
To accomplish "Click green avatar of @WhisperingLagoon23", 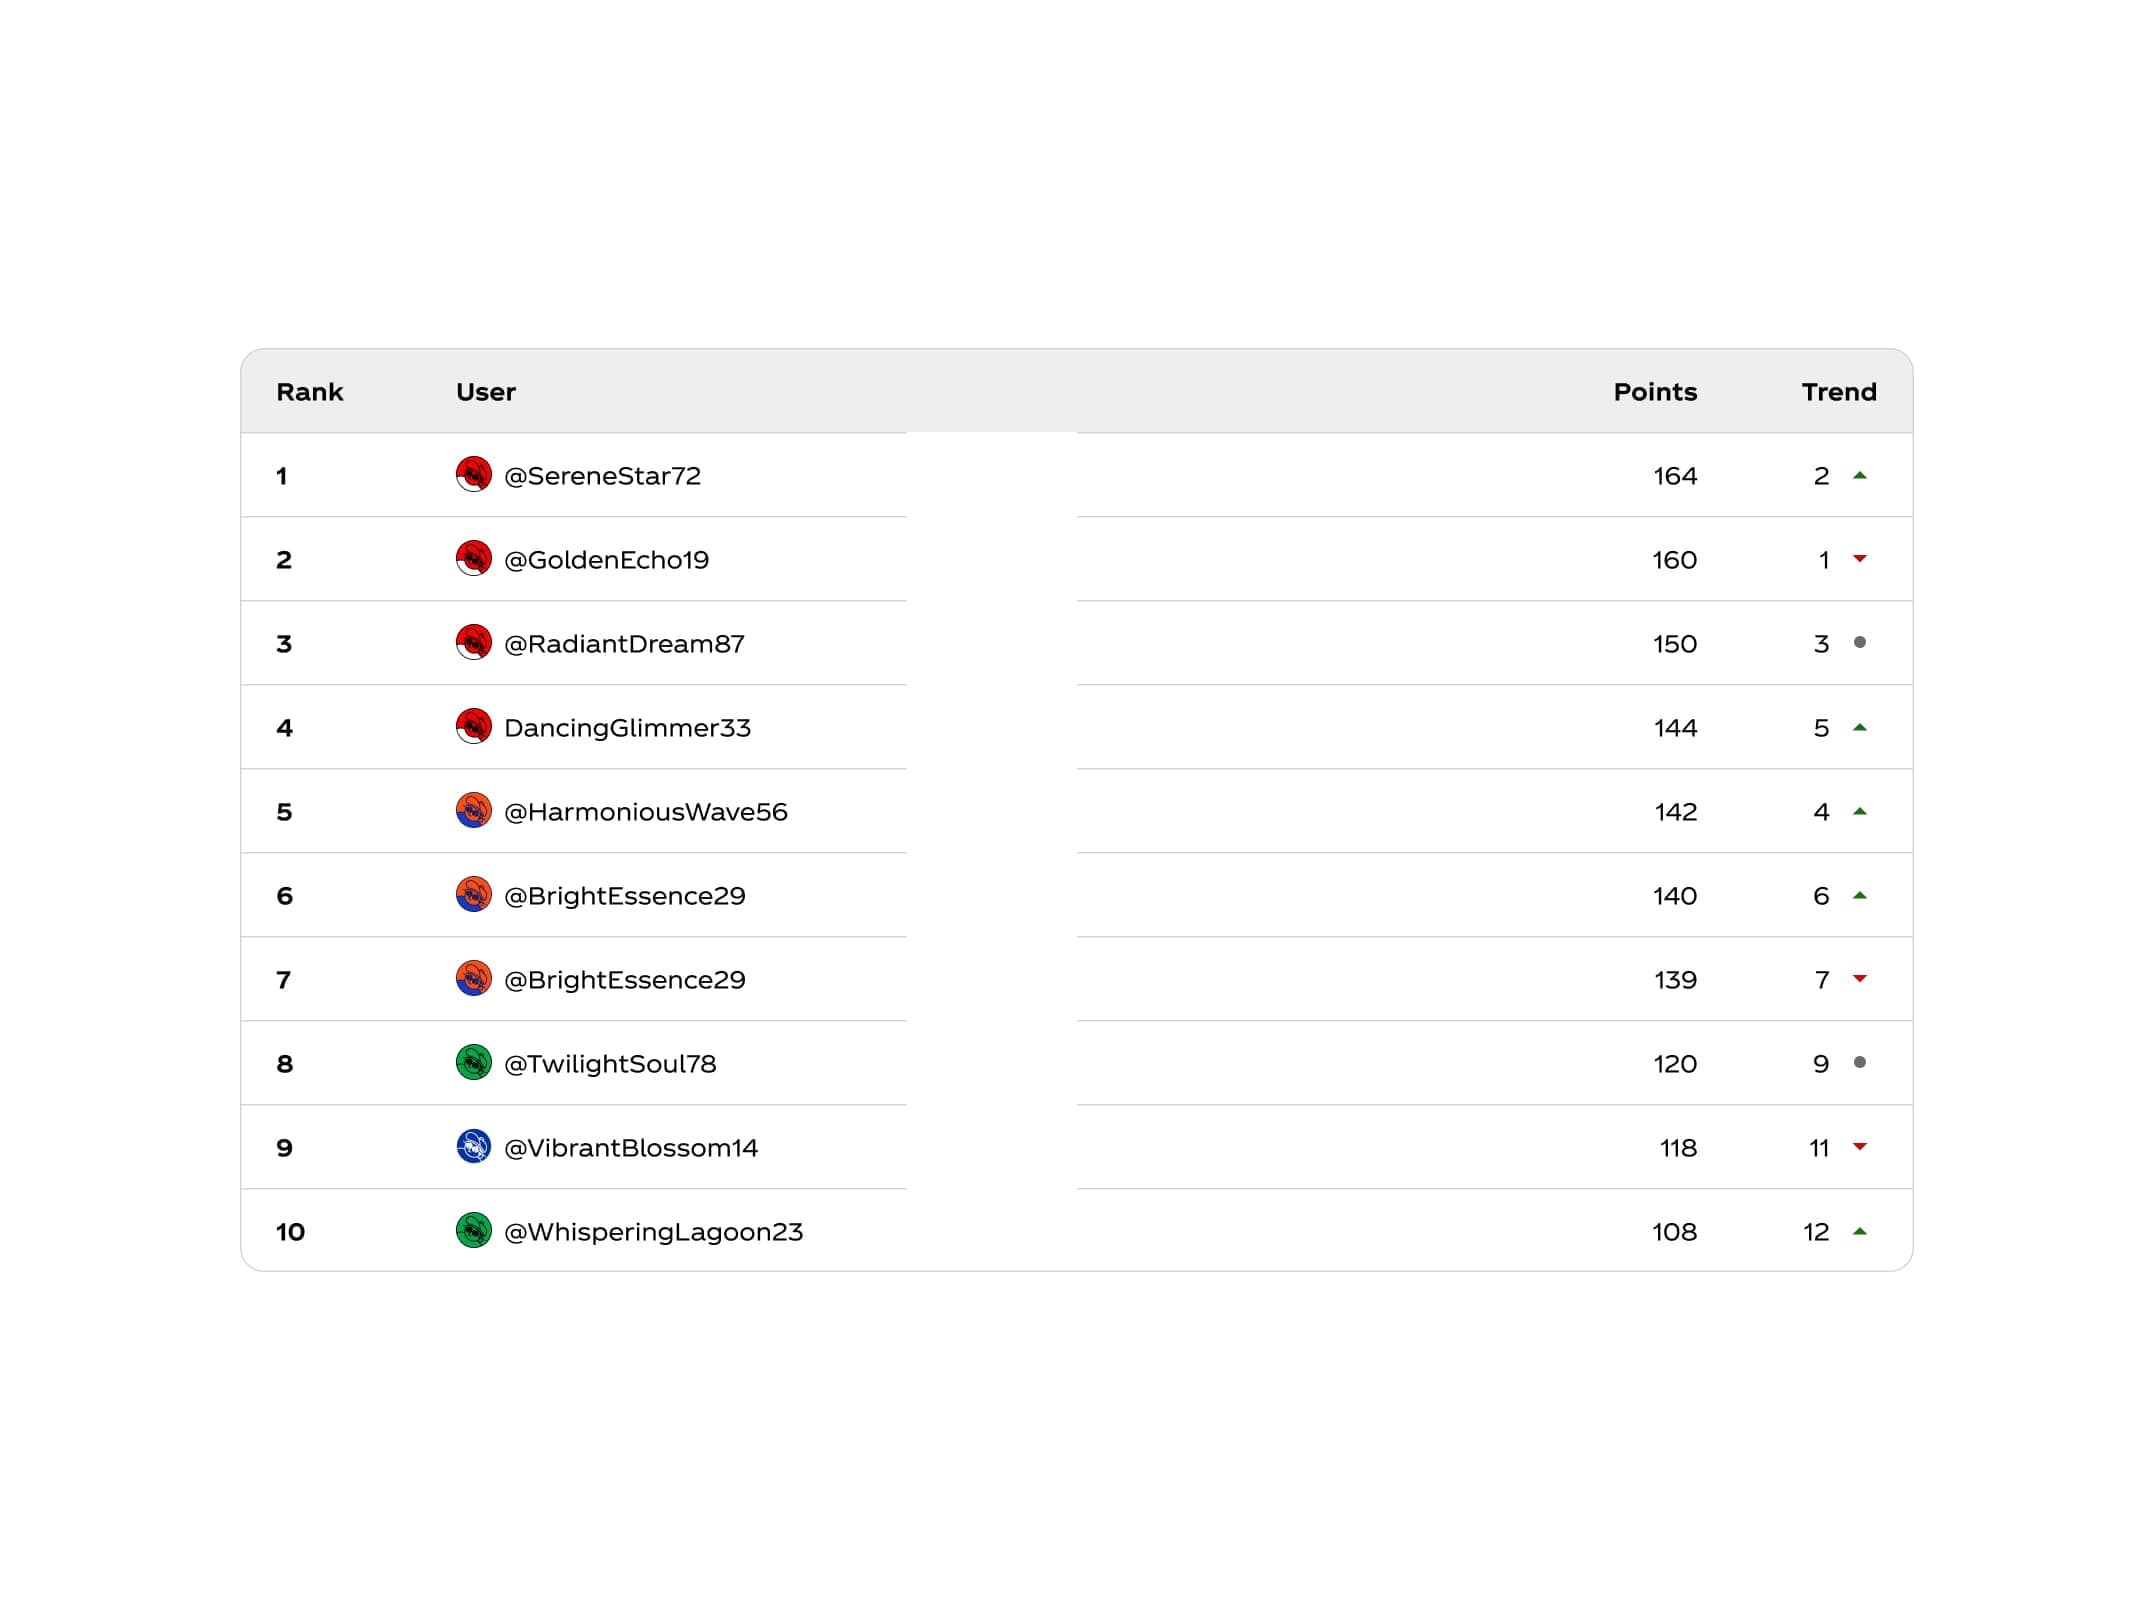I will (x=473, y=1231).
